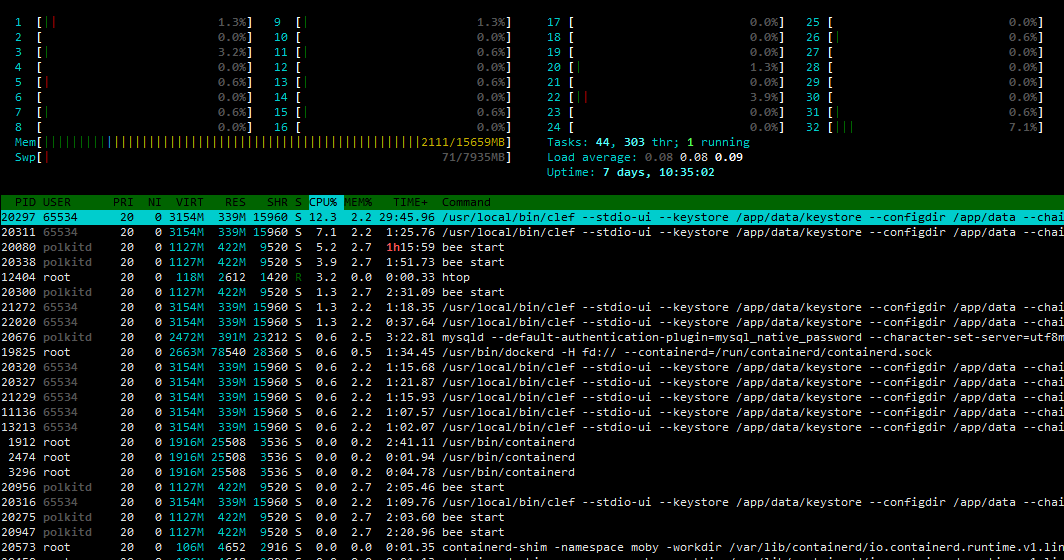Image resolution: width=1064 pixels, height=560 pixels.
Task: Select clef process with PID 20316
Action: pyautogui.click(x=532, y=502)
